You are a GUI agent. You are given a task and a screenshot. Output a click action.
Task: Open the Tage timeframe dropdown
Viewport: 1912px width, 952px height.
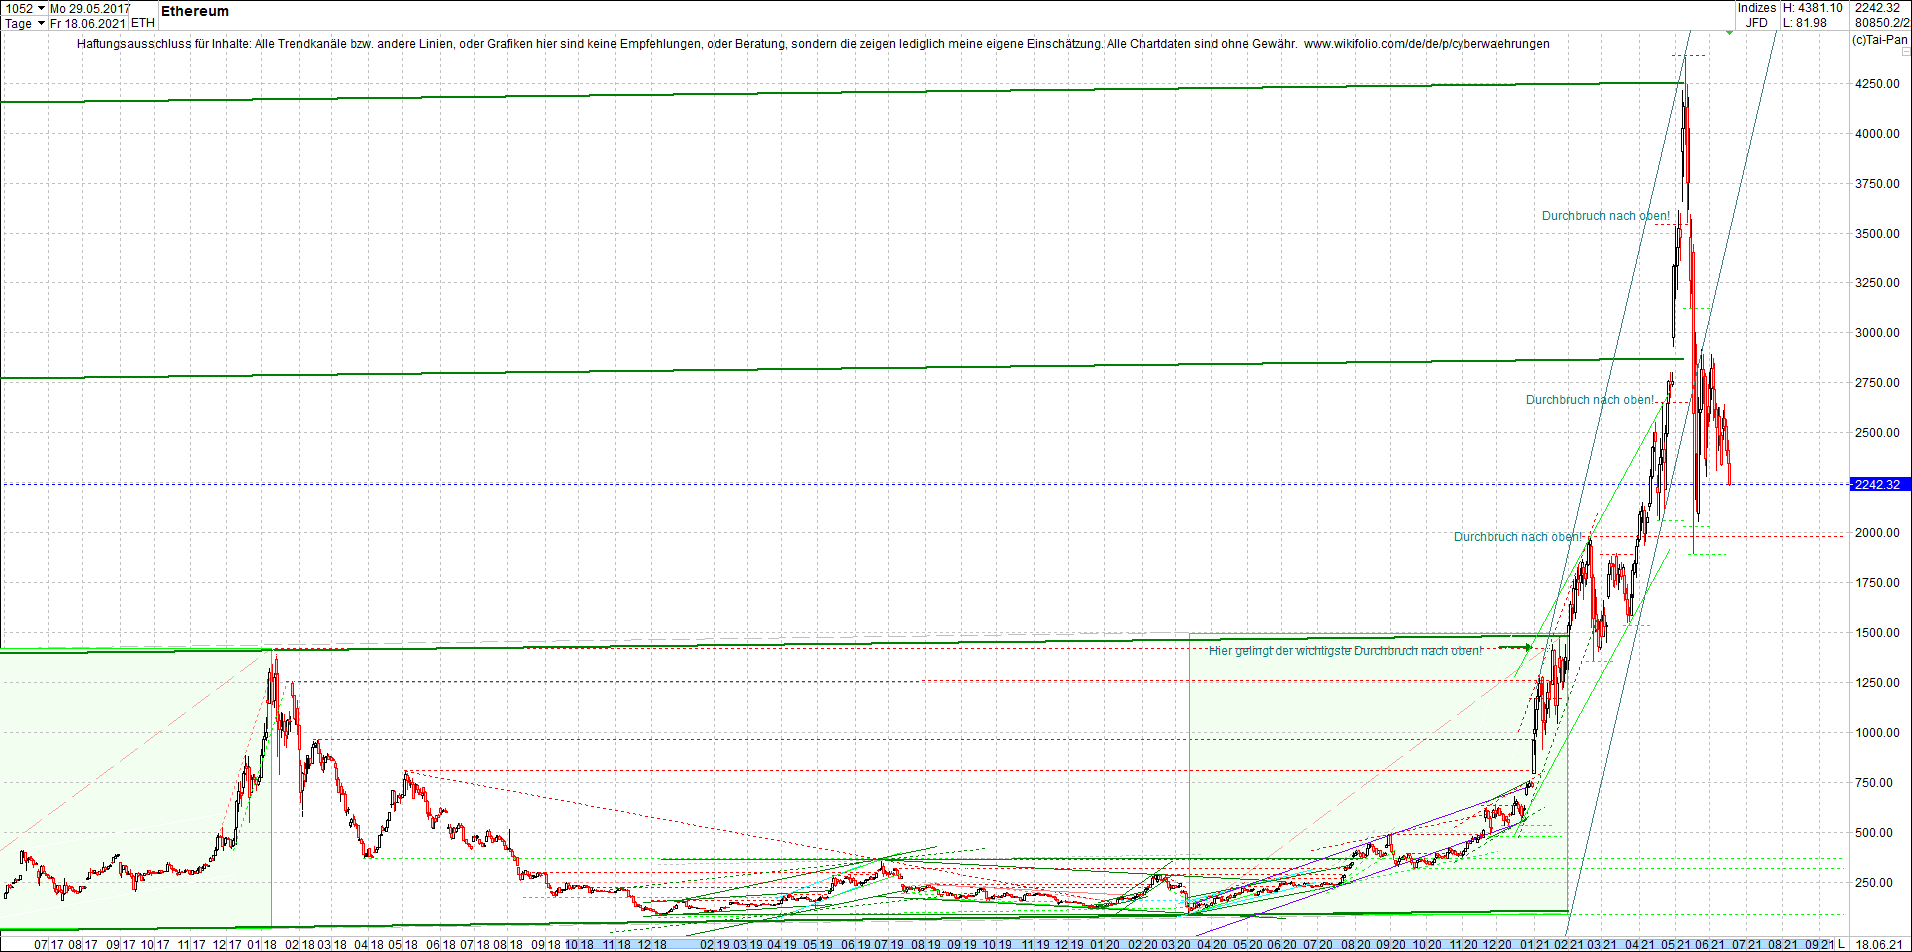(x=41, y=23)
